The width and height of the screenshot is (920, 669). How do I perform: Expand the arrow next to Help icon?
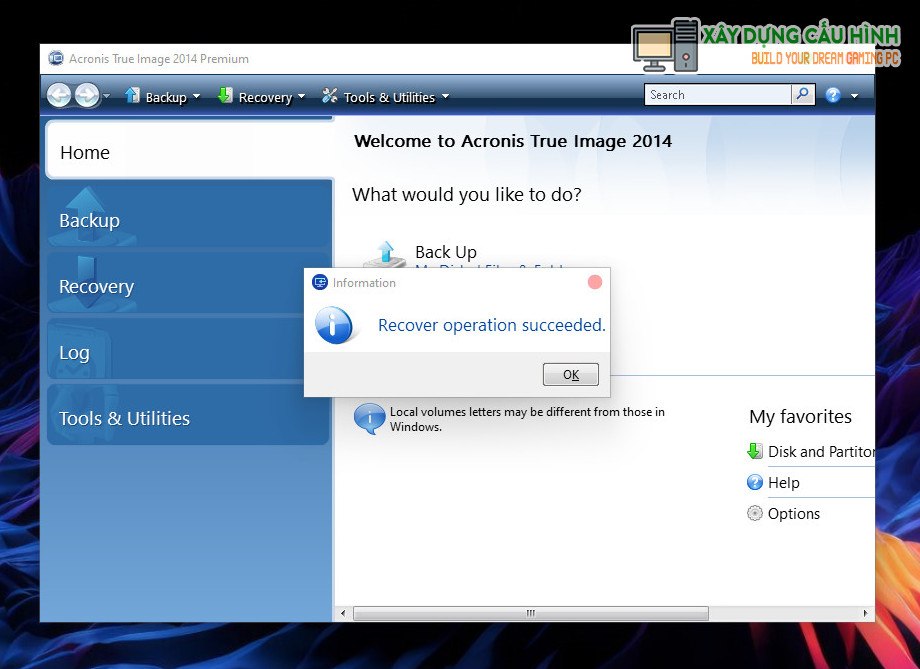pyautogui.click(x=854, y=97)
